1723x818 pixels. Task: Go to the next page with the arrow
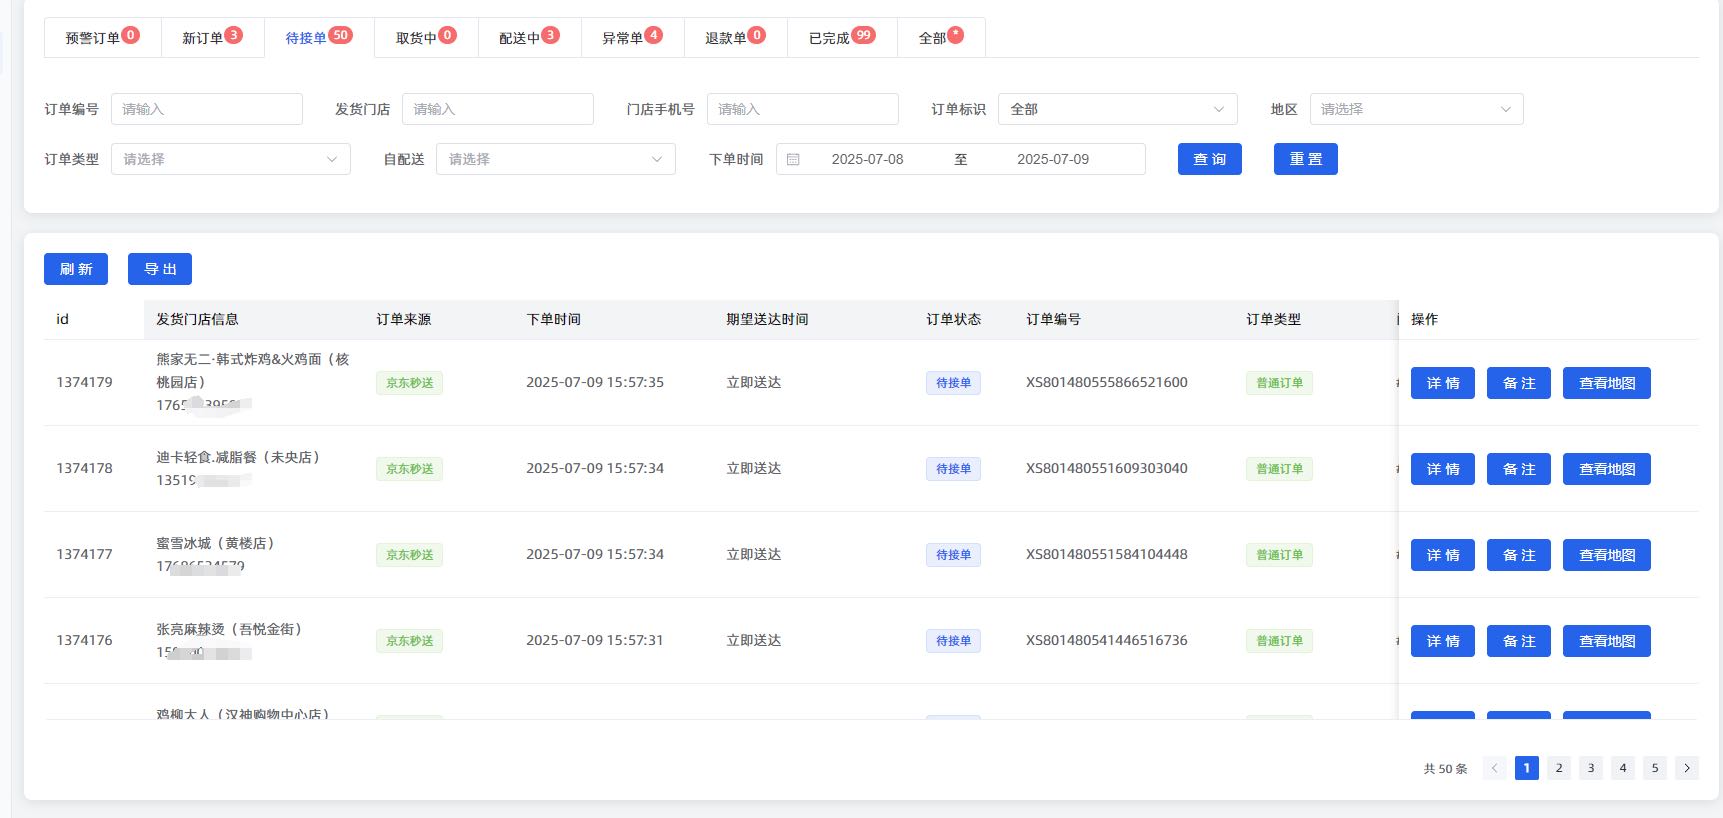1687,768
